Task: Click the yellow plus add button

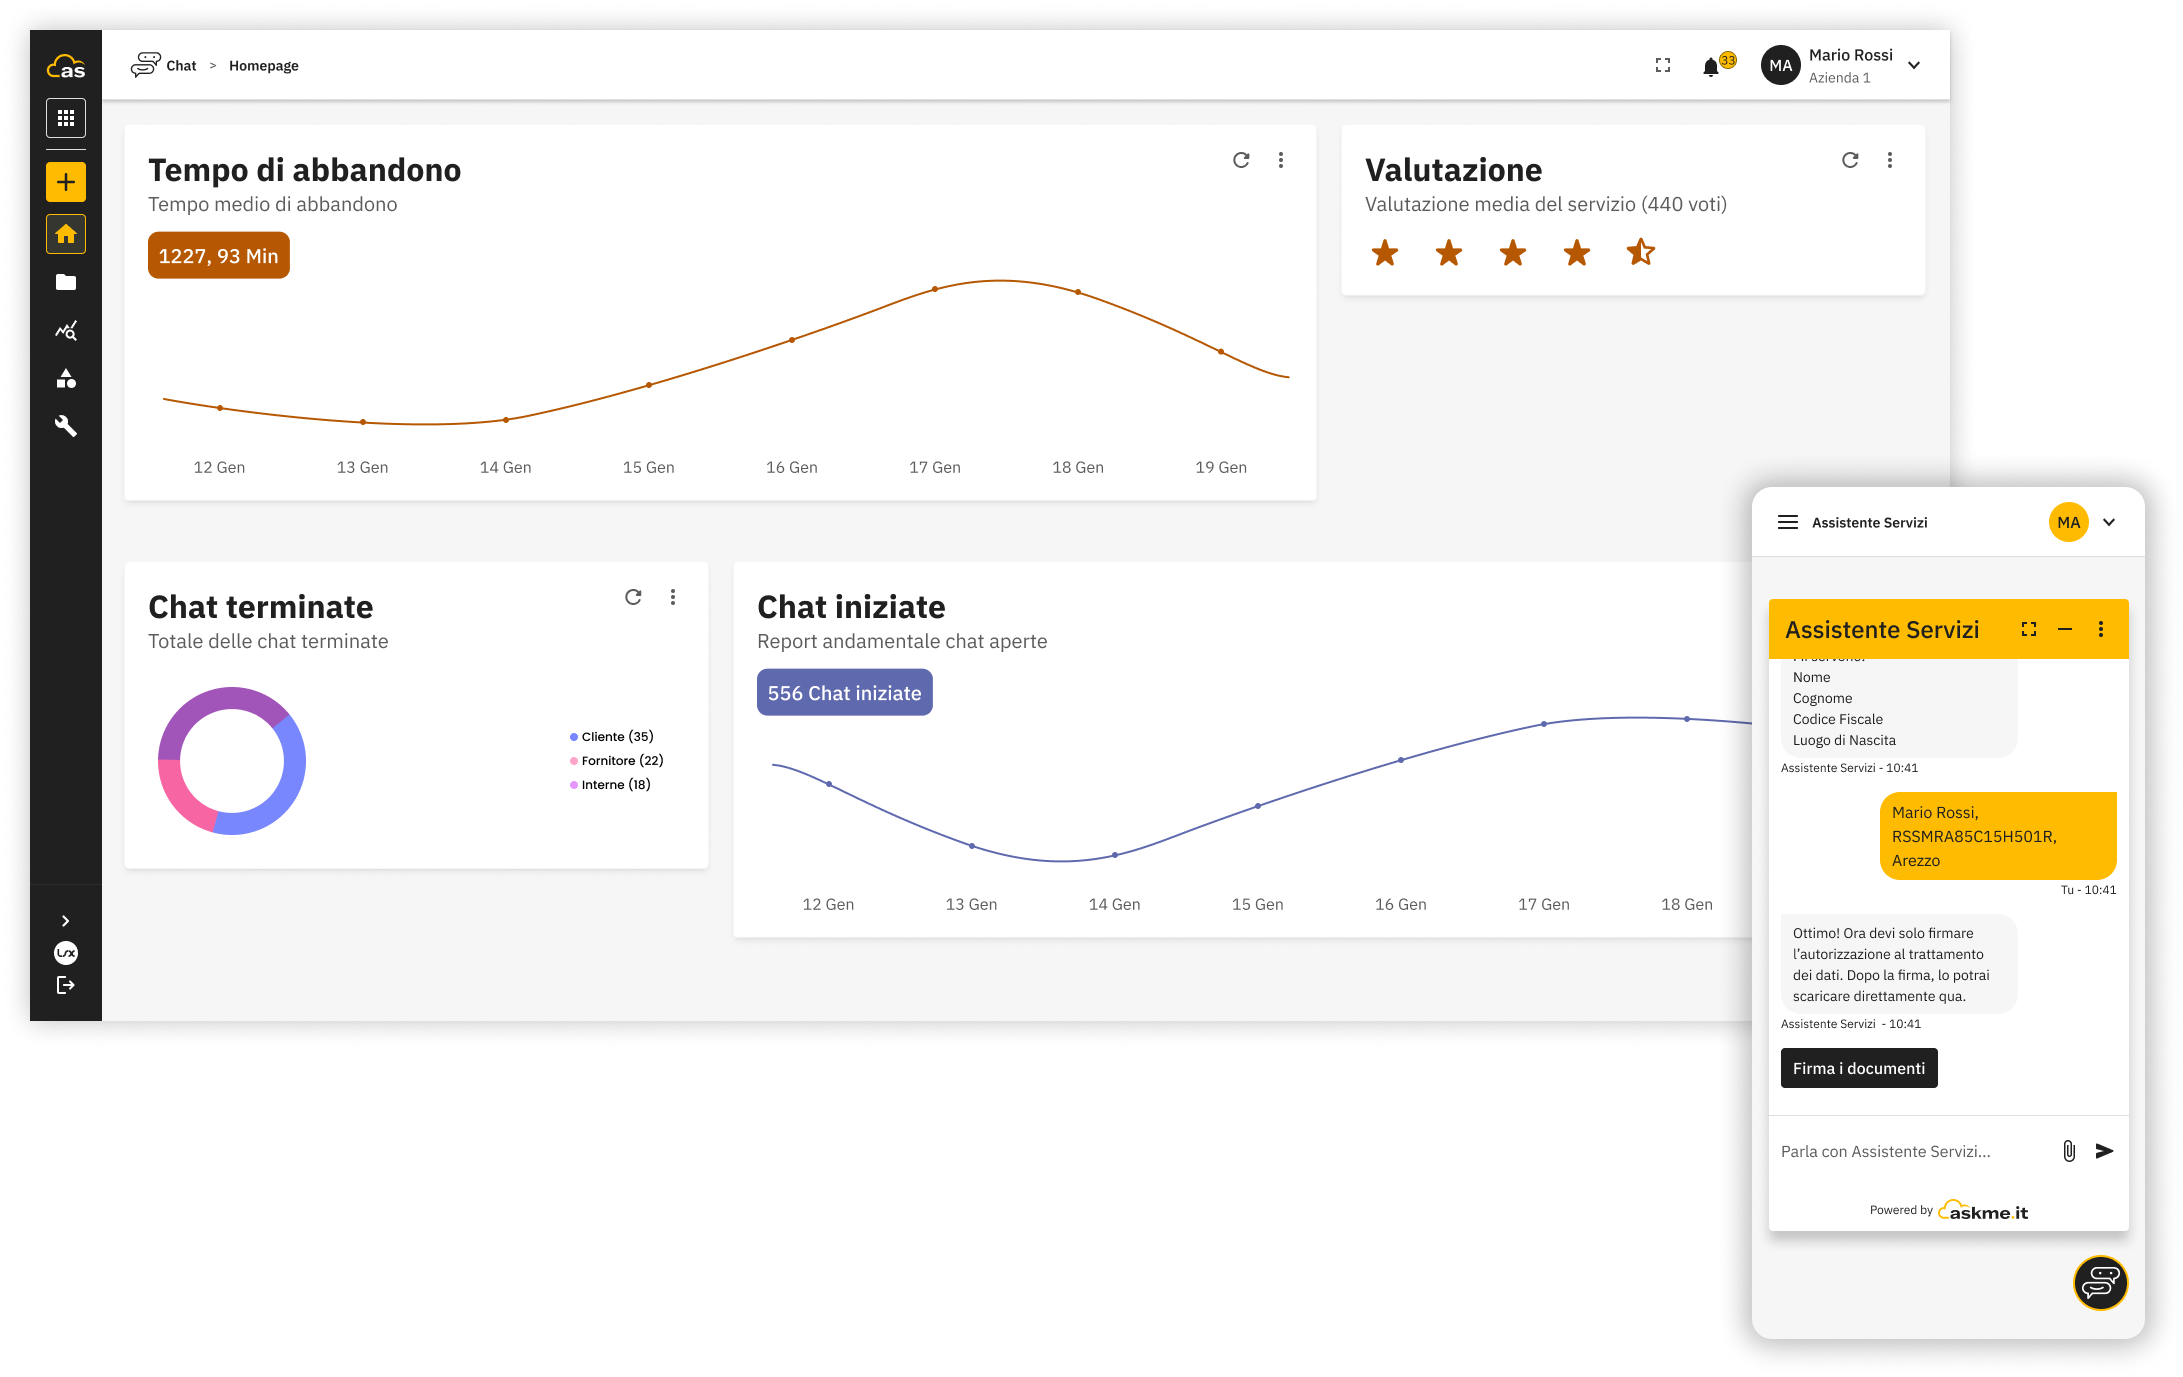Action: [x=66, y=182]
